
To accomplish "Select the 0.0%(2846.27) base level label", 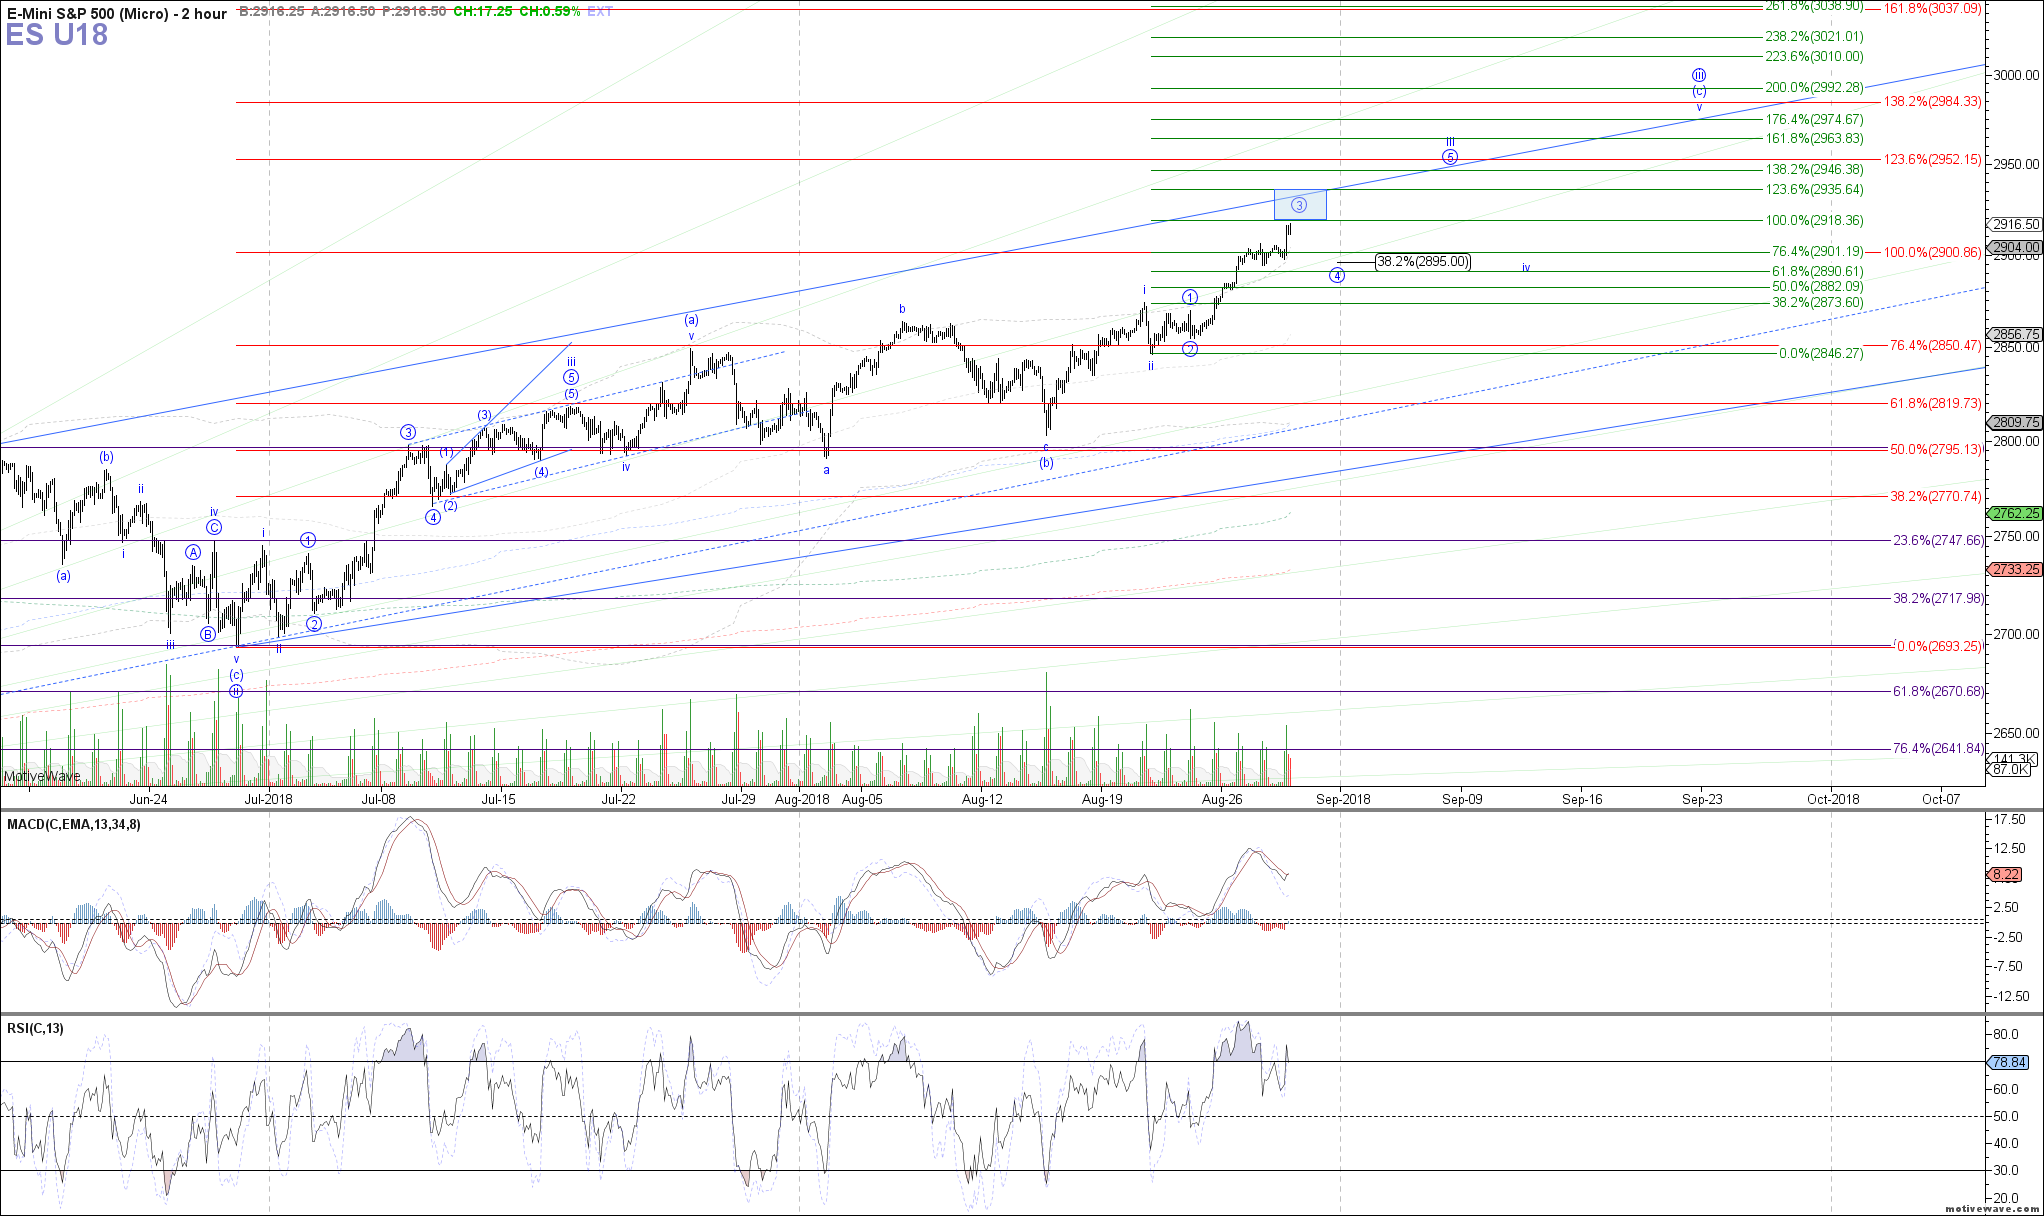I will 1821,353.
